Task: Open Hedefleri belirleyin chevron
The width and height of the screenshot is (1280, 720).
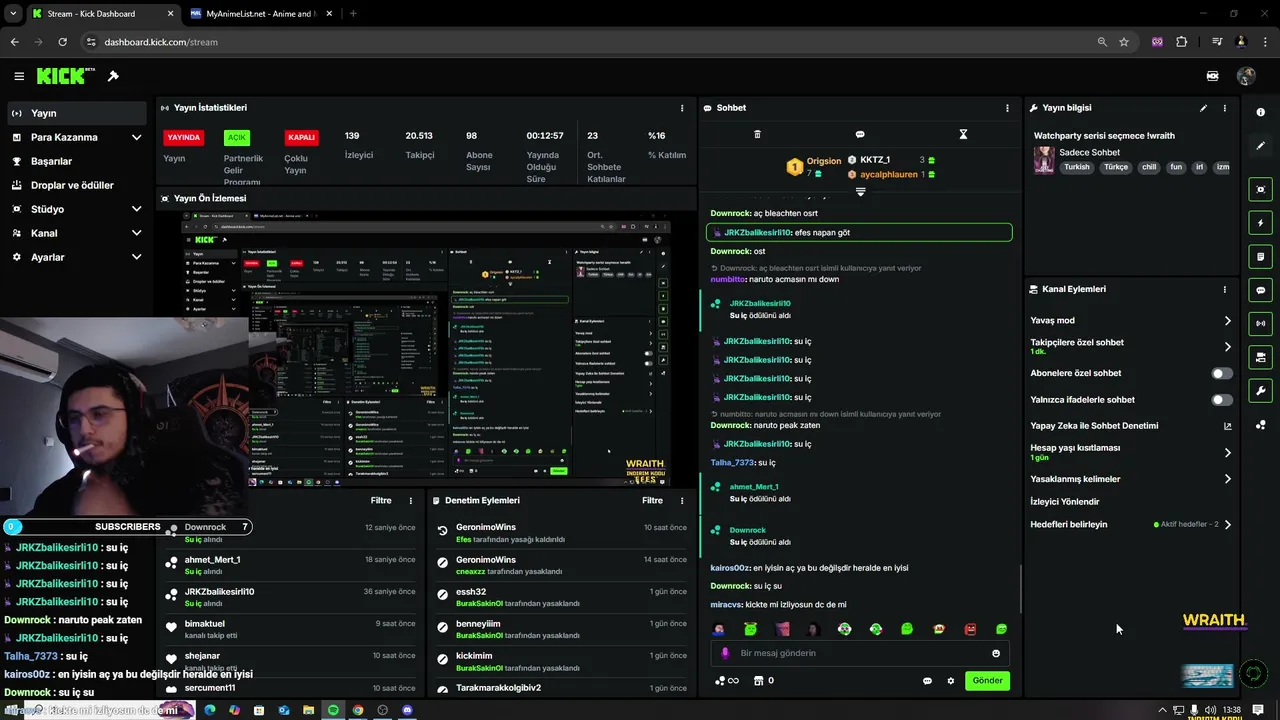Action: (1228, 524)
